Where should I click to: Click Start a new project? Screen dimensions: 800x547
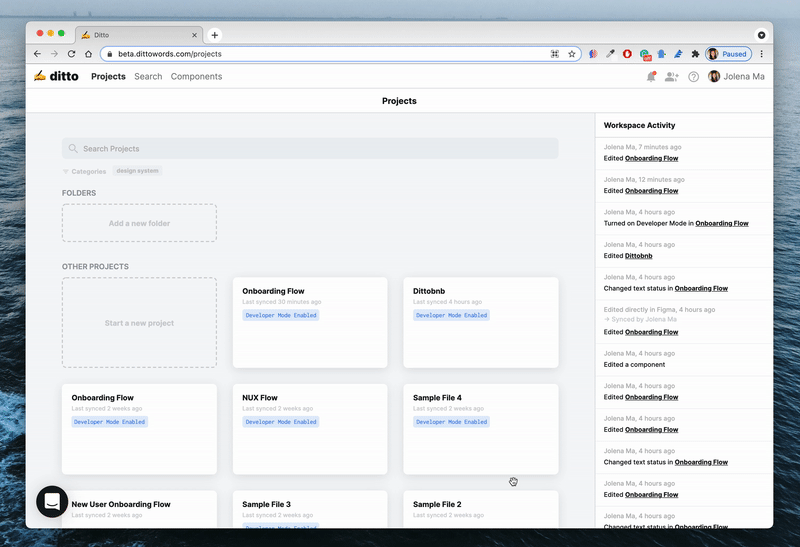(x=139, y=323)
